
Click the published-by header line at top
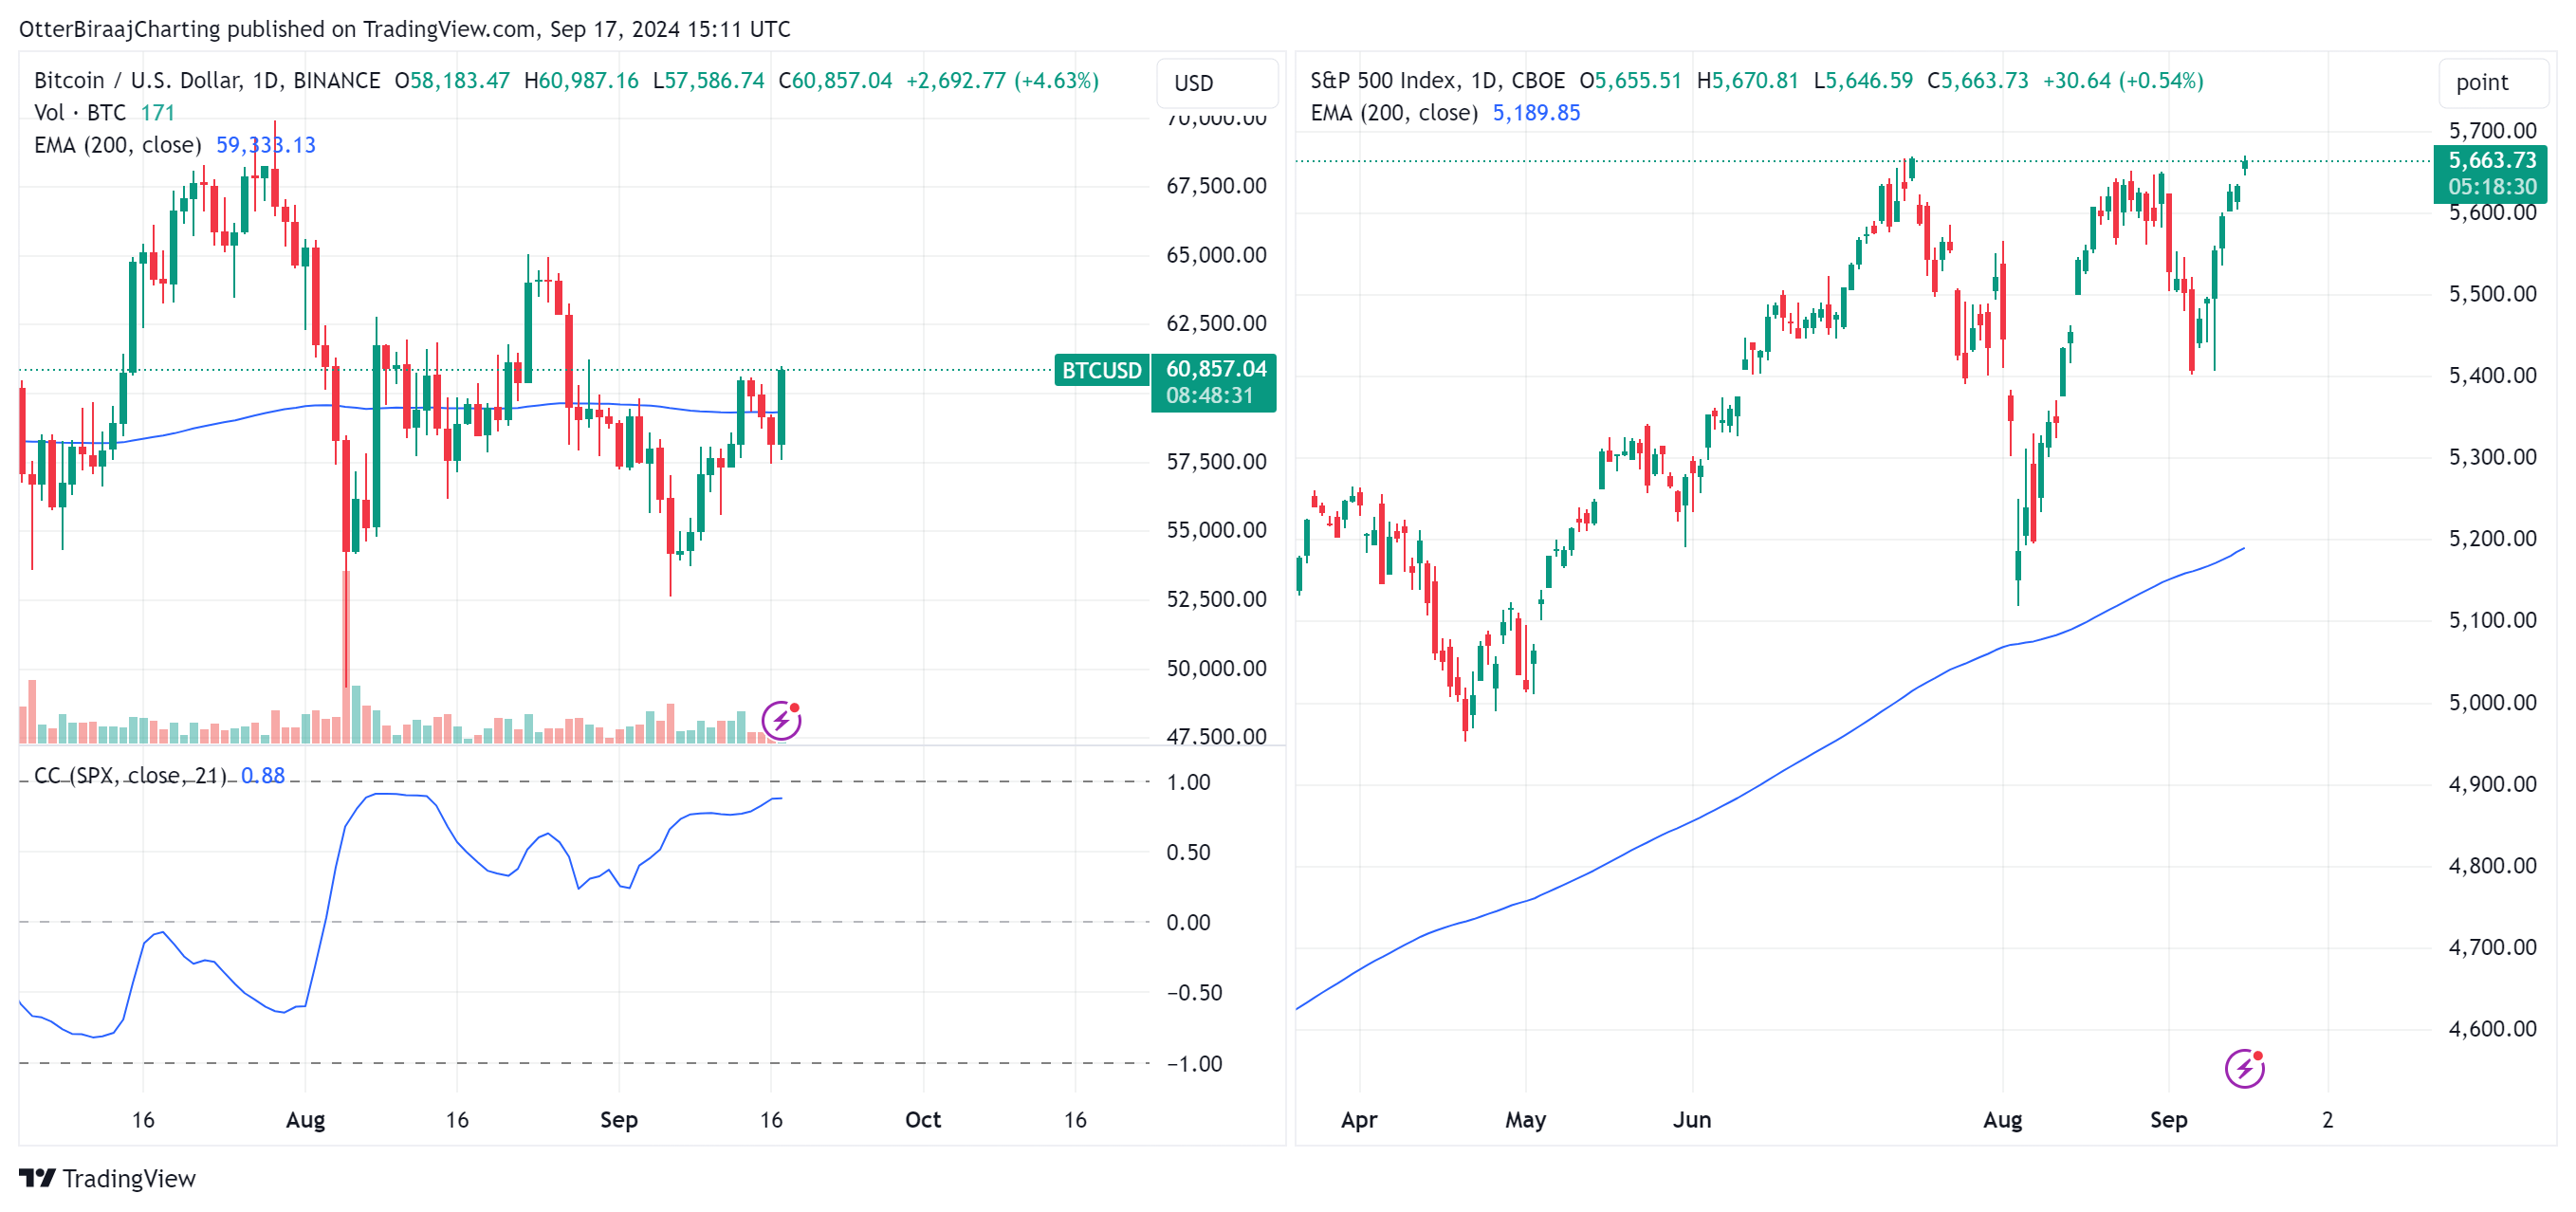[x=404, y=29]
